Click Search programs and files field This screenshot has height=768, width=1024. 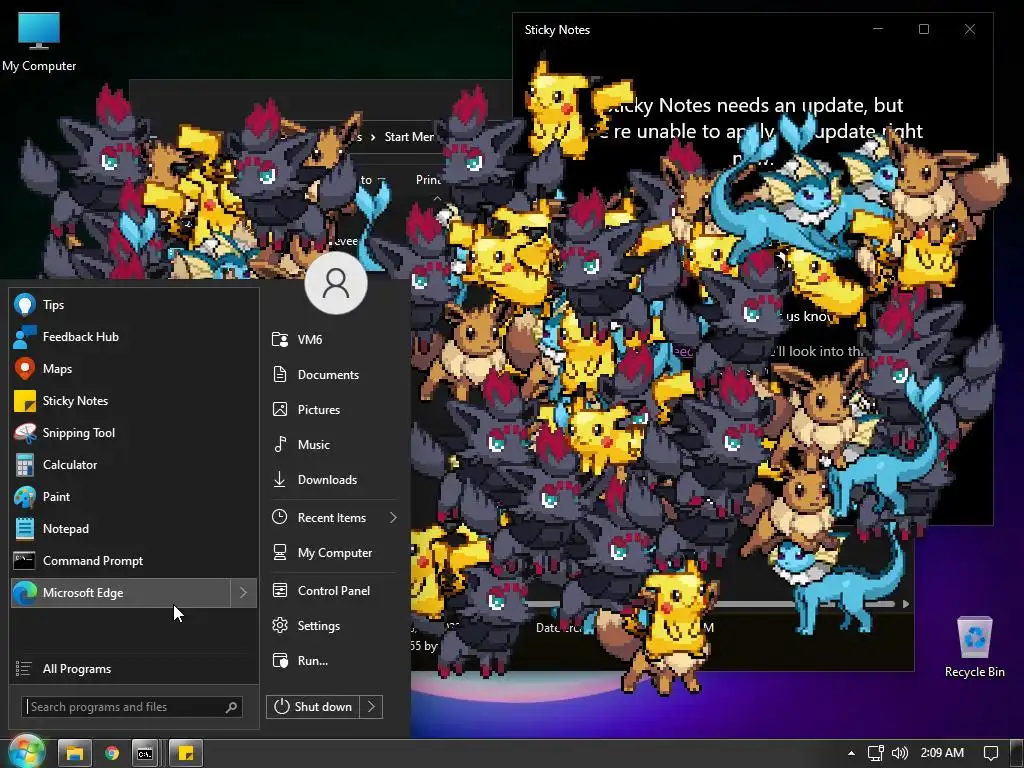point(132,707)
